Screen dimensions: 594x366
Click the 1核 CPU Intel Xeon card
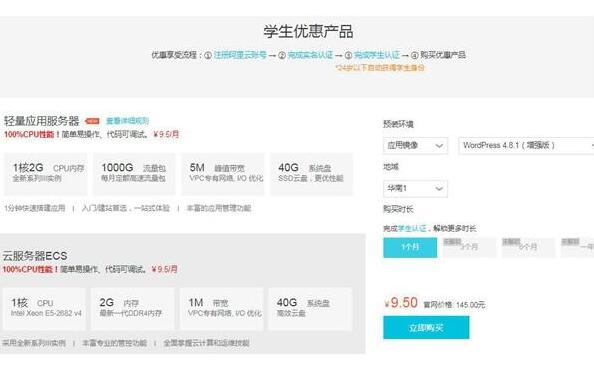44,309
